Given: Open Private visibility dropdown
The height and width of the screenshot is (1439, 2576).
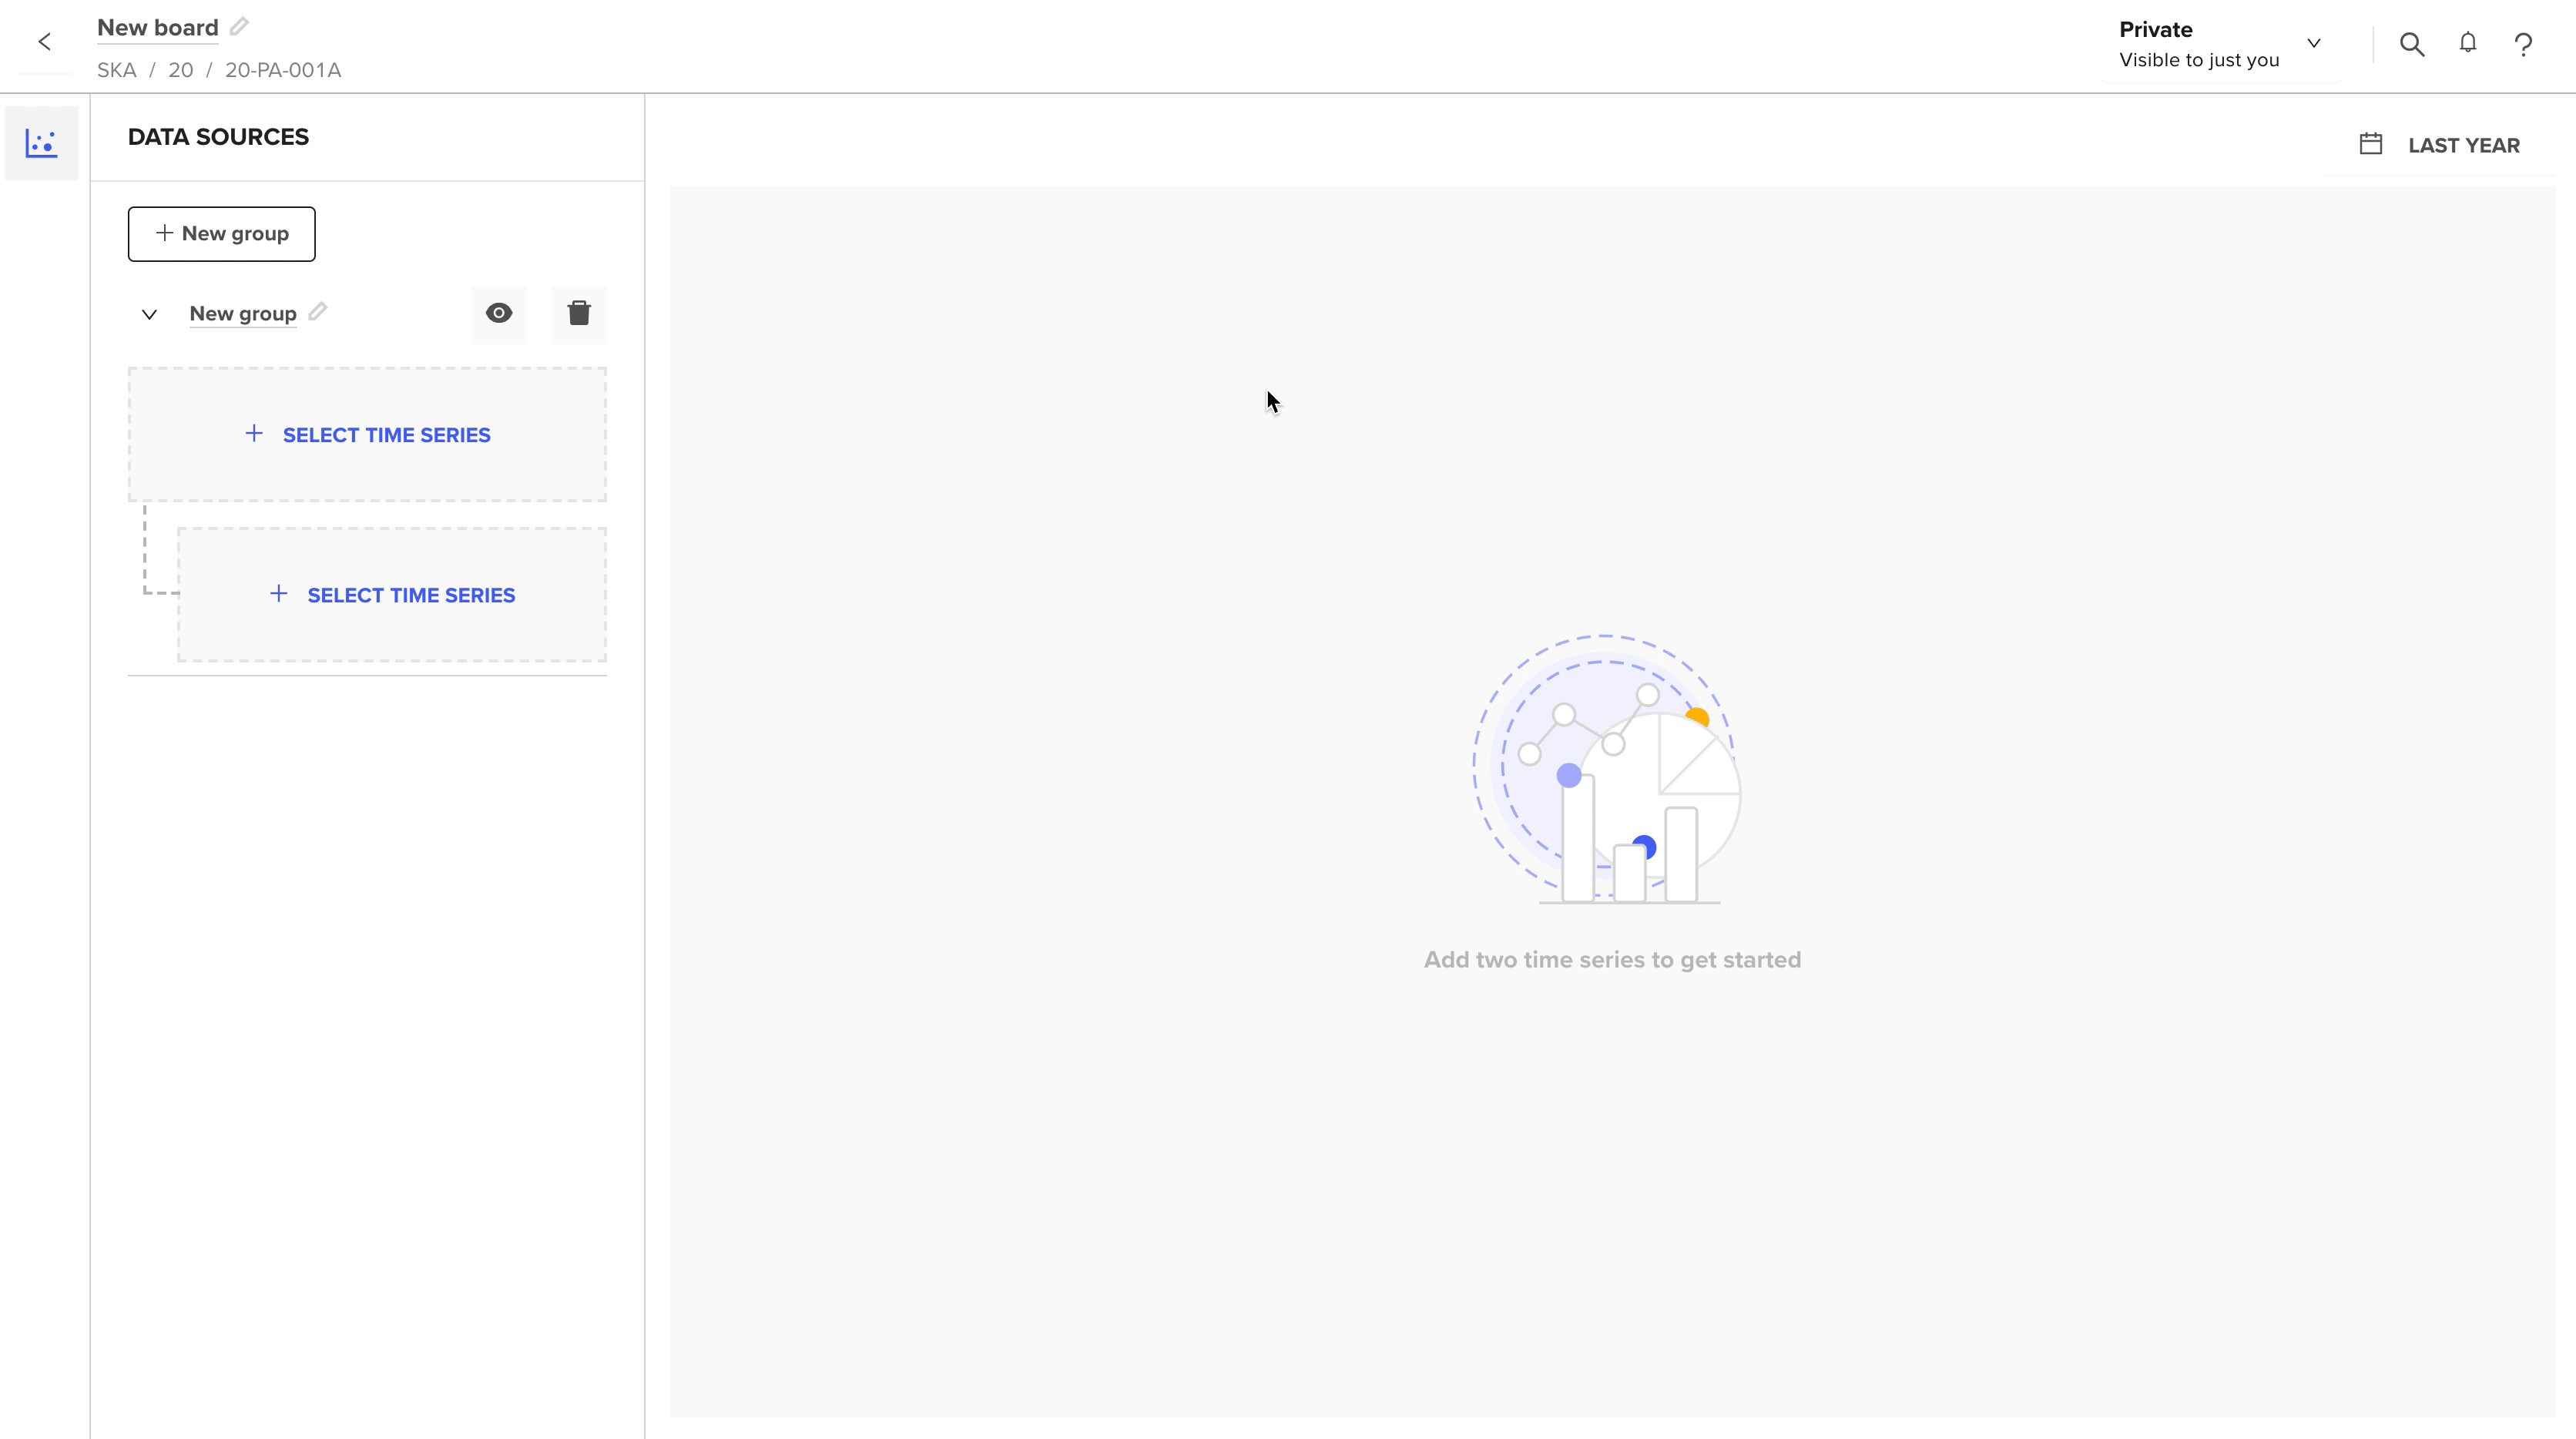Looking at the screenshot, I should [2221, 44].
